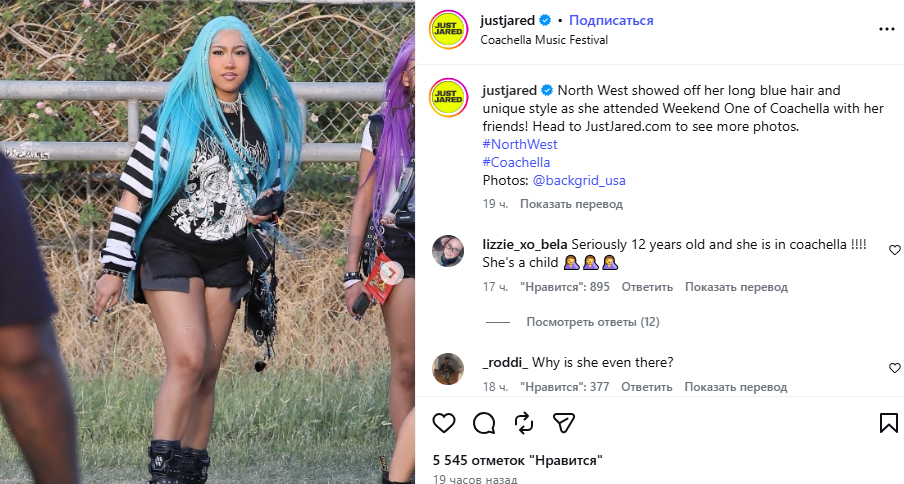This screenshot has height=484, width=904.
Task: Open the #Coachella hashtag link
Action: pyautogui.click(x=517, y=162)
